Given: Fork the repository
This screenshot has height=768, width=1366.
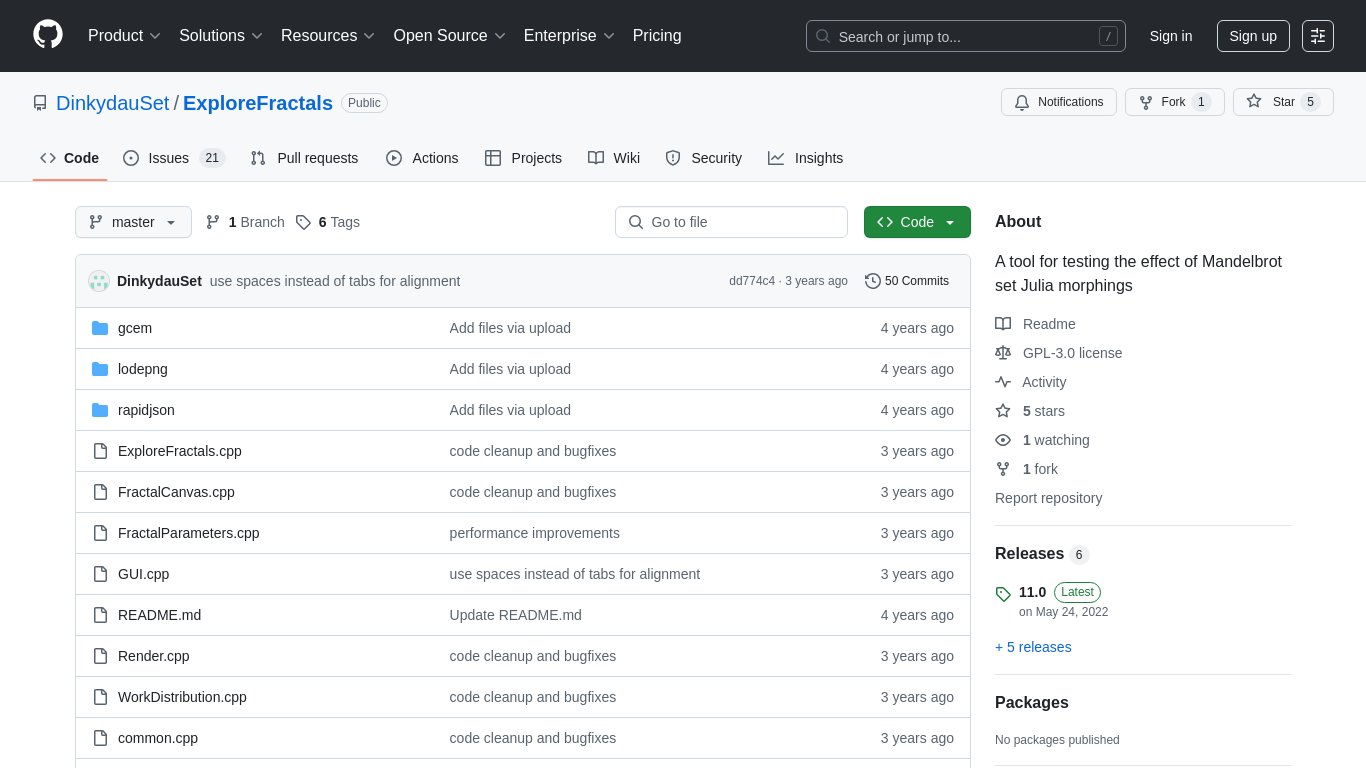Looking at the screenshot, I should (1173, 102).
